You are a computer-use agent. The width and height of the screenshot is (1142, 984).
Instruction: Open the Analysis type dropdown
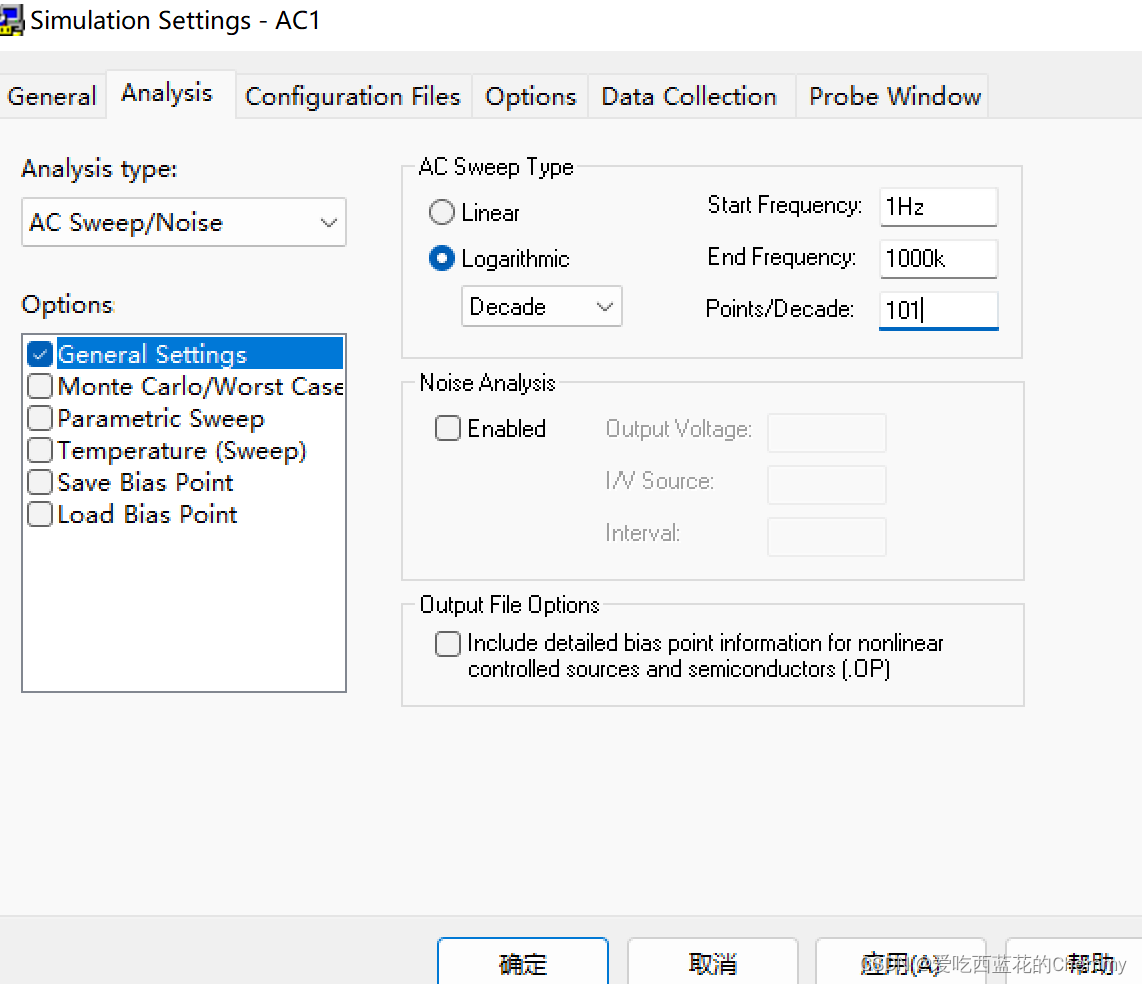coord(184,223)
